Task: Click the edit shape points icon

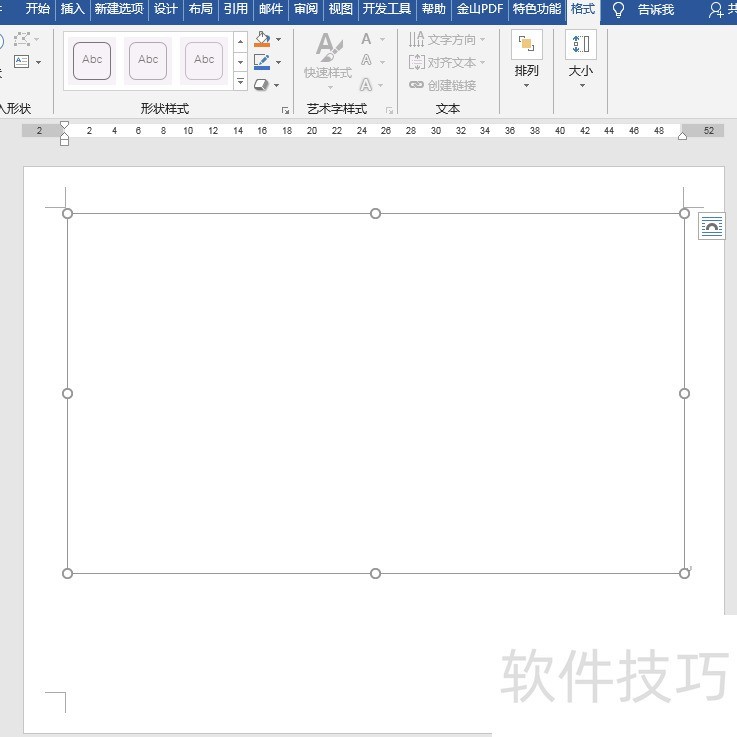Action: pyautogui.click(x=22, y=39)
